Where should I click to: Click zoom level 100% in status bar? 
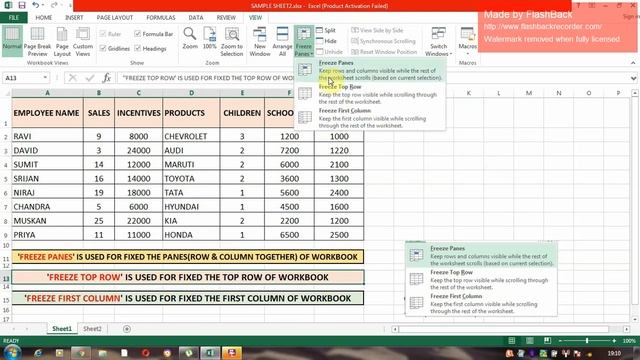point(629,340)
